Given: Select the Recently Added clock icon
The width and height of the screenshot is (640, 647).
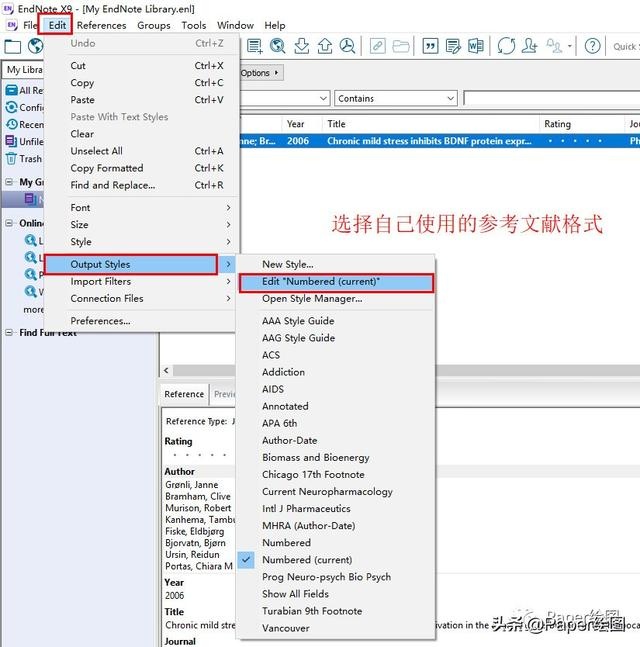Looking at the screenshot, I should click(12, 124).
